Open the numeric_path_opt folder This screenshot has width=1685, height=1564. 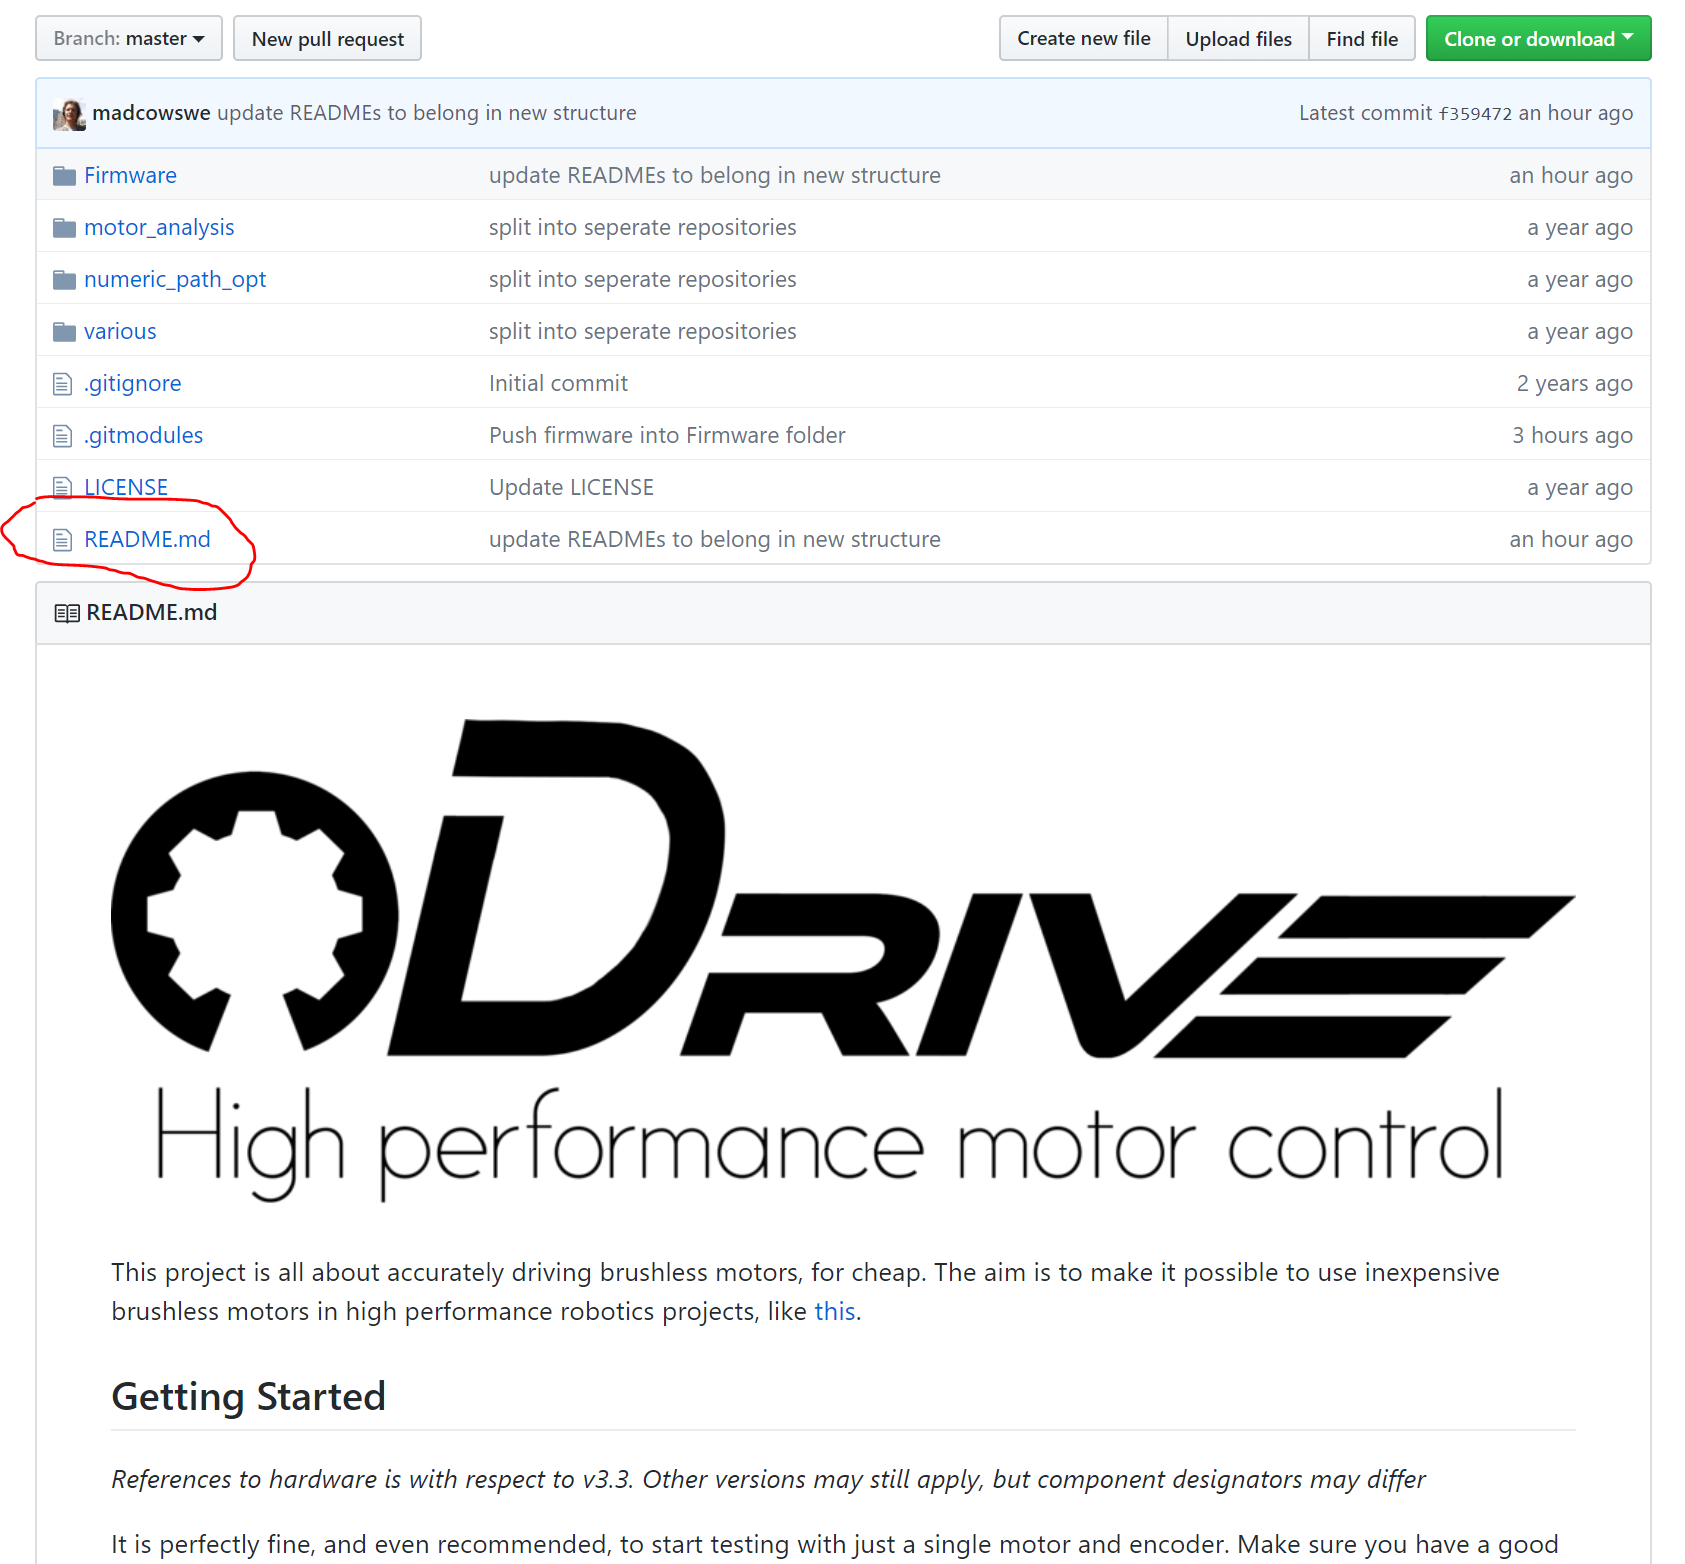(175, 279)
